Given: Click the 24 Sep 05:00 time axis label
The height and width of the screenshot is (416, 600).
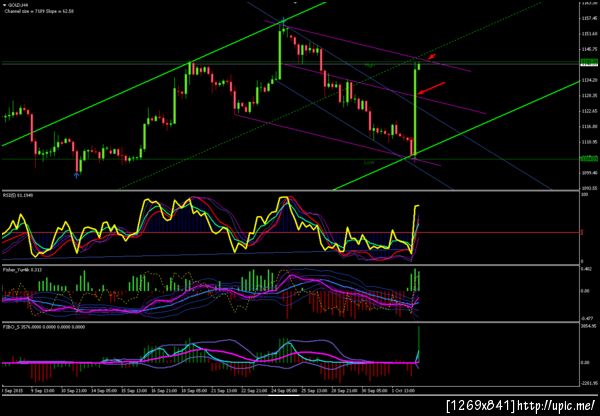Looking at the screenshot, I should click(284, 391).
